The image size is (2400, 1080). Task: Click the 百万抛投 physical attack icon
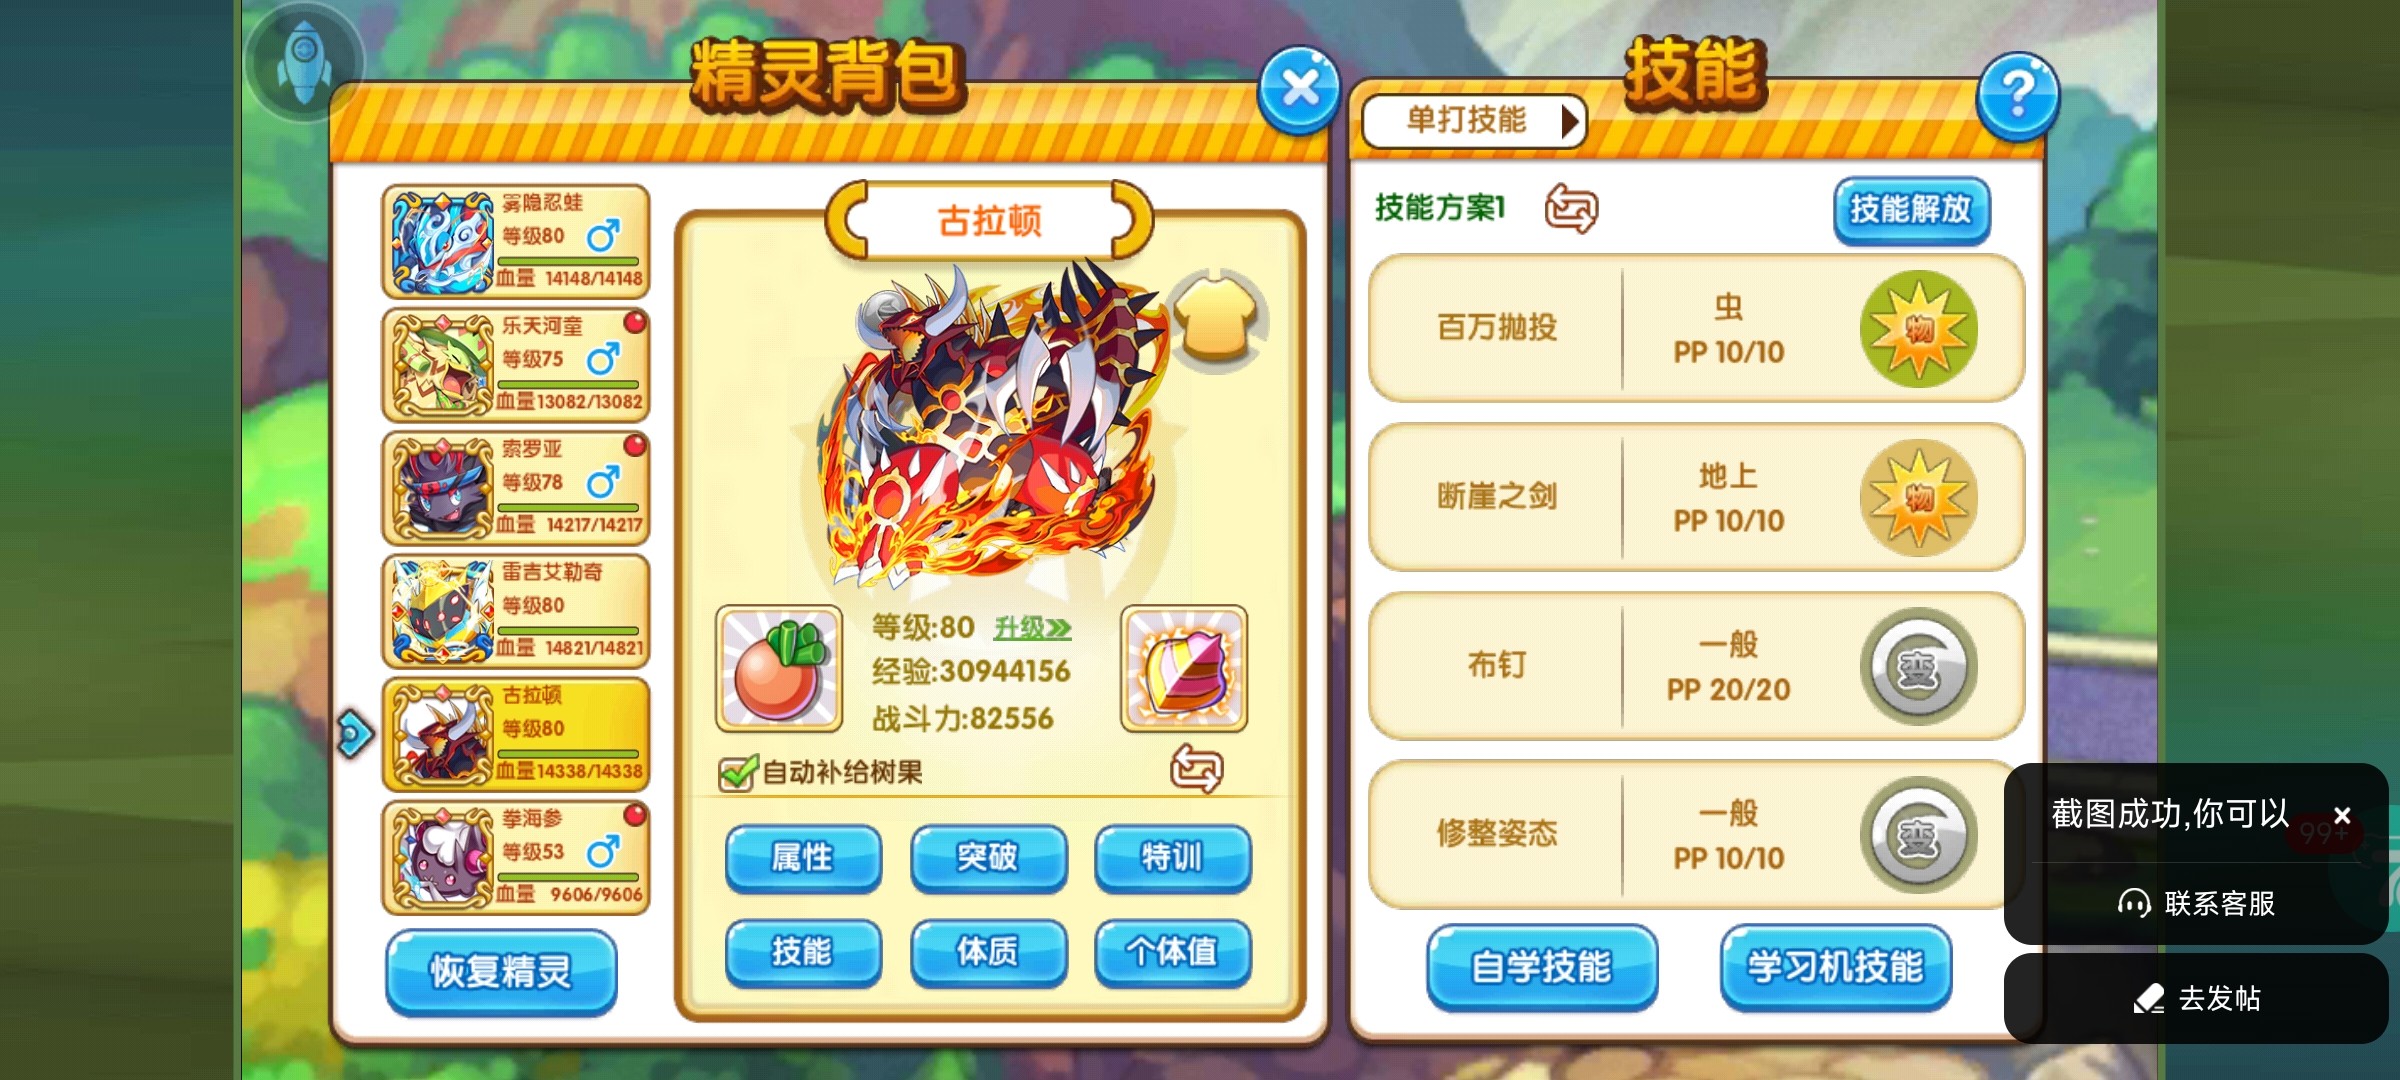tap(1917, 329)
